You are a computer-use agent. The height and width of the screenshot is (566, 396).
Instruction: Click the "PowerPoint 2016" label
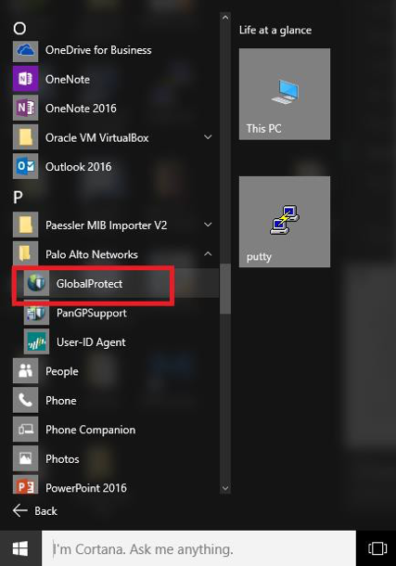(86, 488)
